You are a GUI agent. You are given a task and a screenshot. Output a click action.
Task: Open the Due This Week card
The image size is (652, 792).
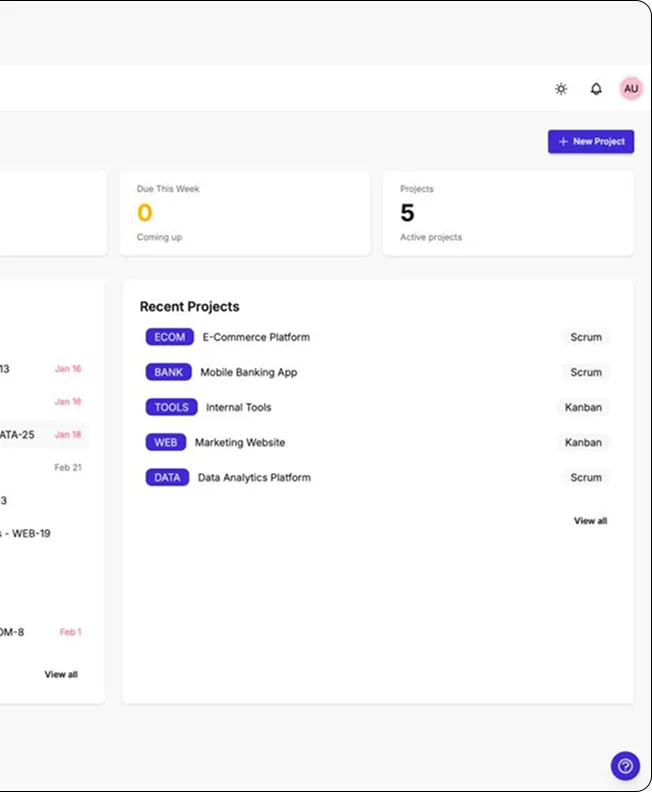246,213
